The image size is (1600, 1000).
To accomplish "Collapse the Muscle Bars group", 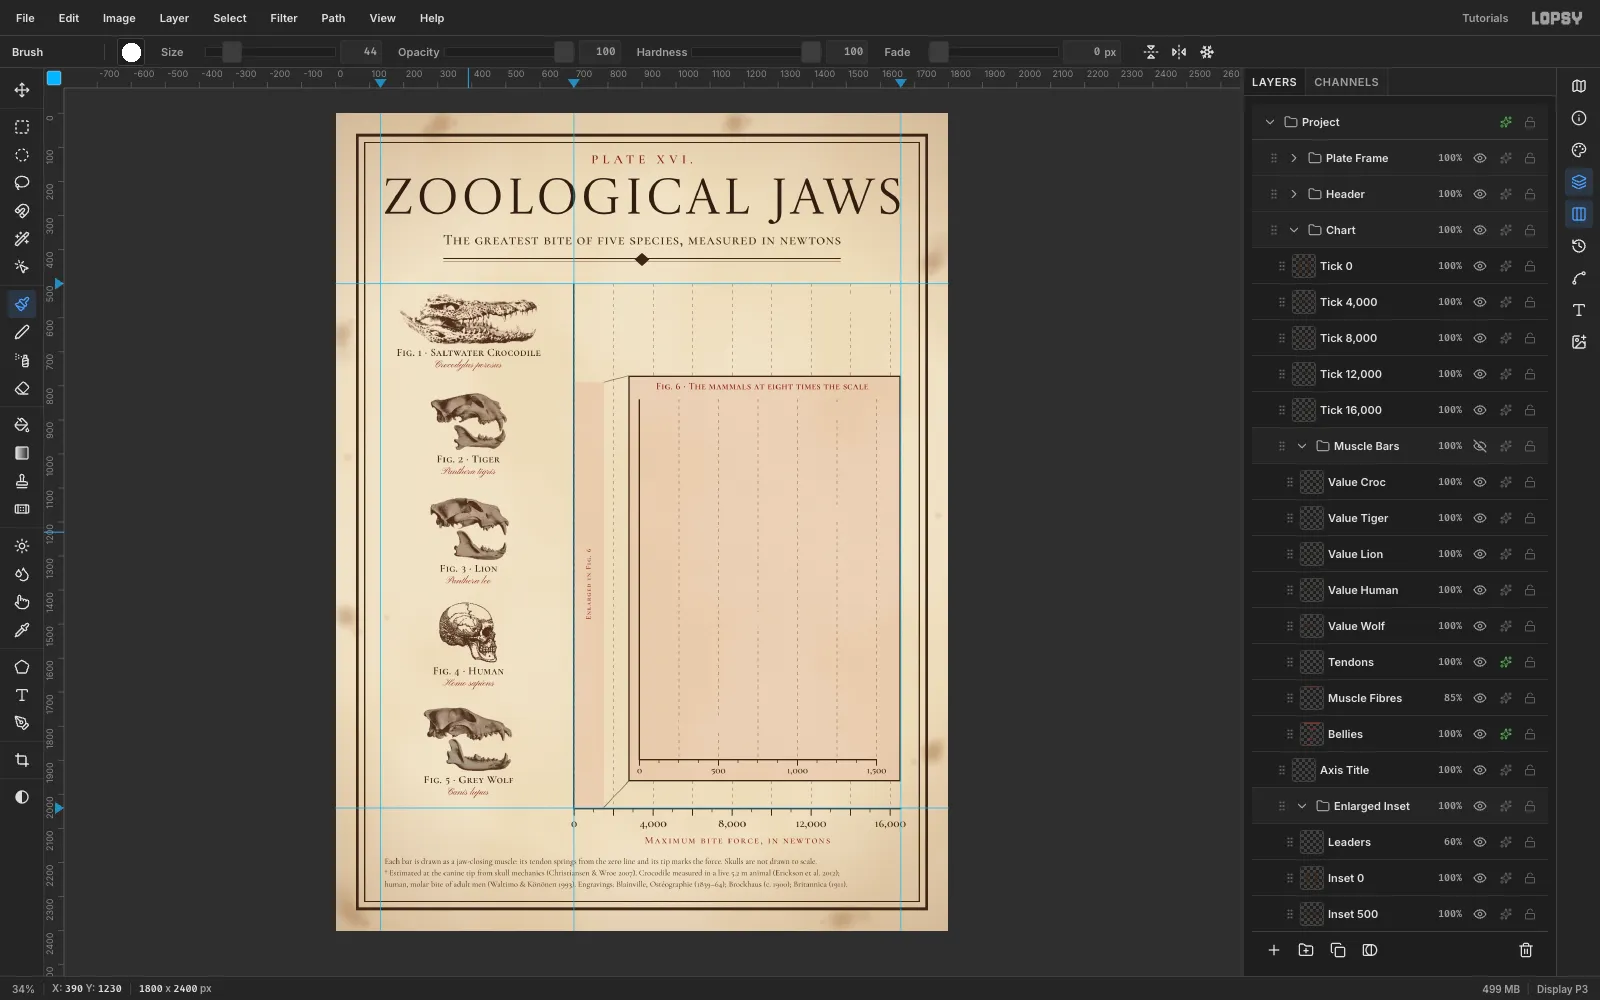I will pos(1302,446).
